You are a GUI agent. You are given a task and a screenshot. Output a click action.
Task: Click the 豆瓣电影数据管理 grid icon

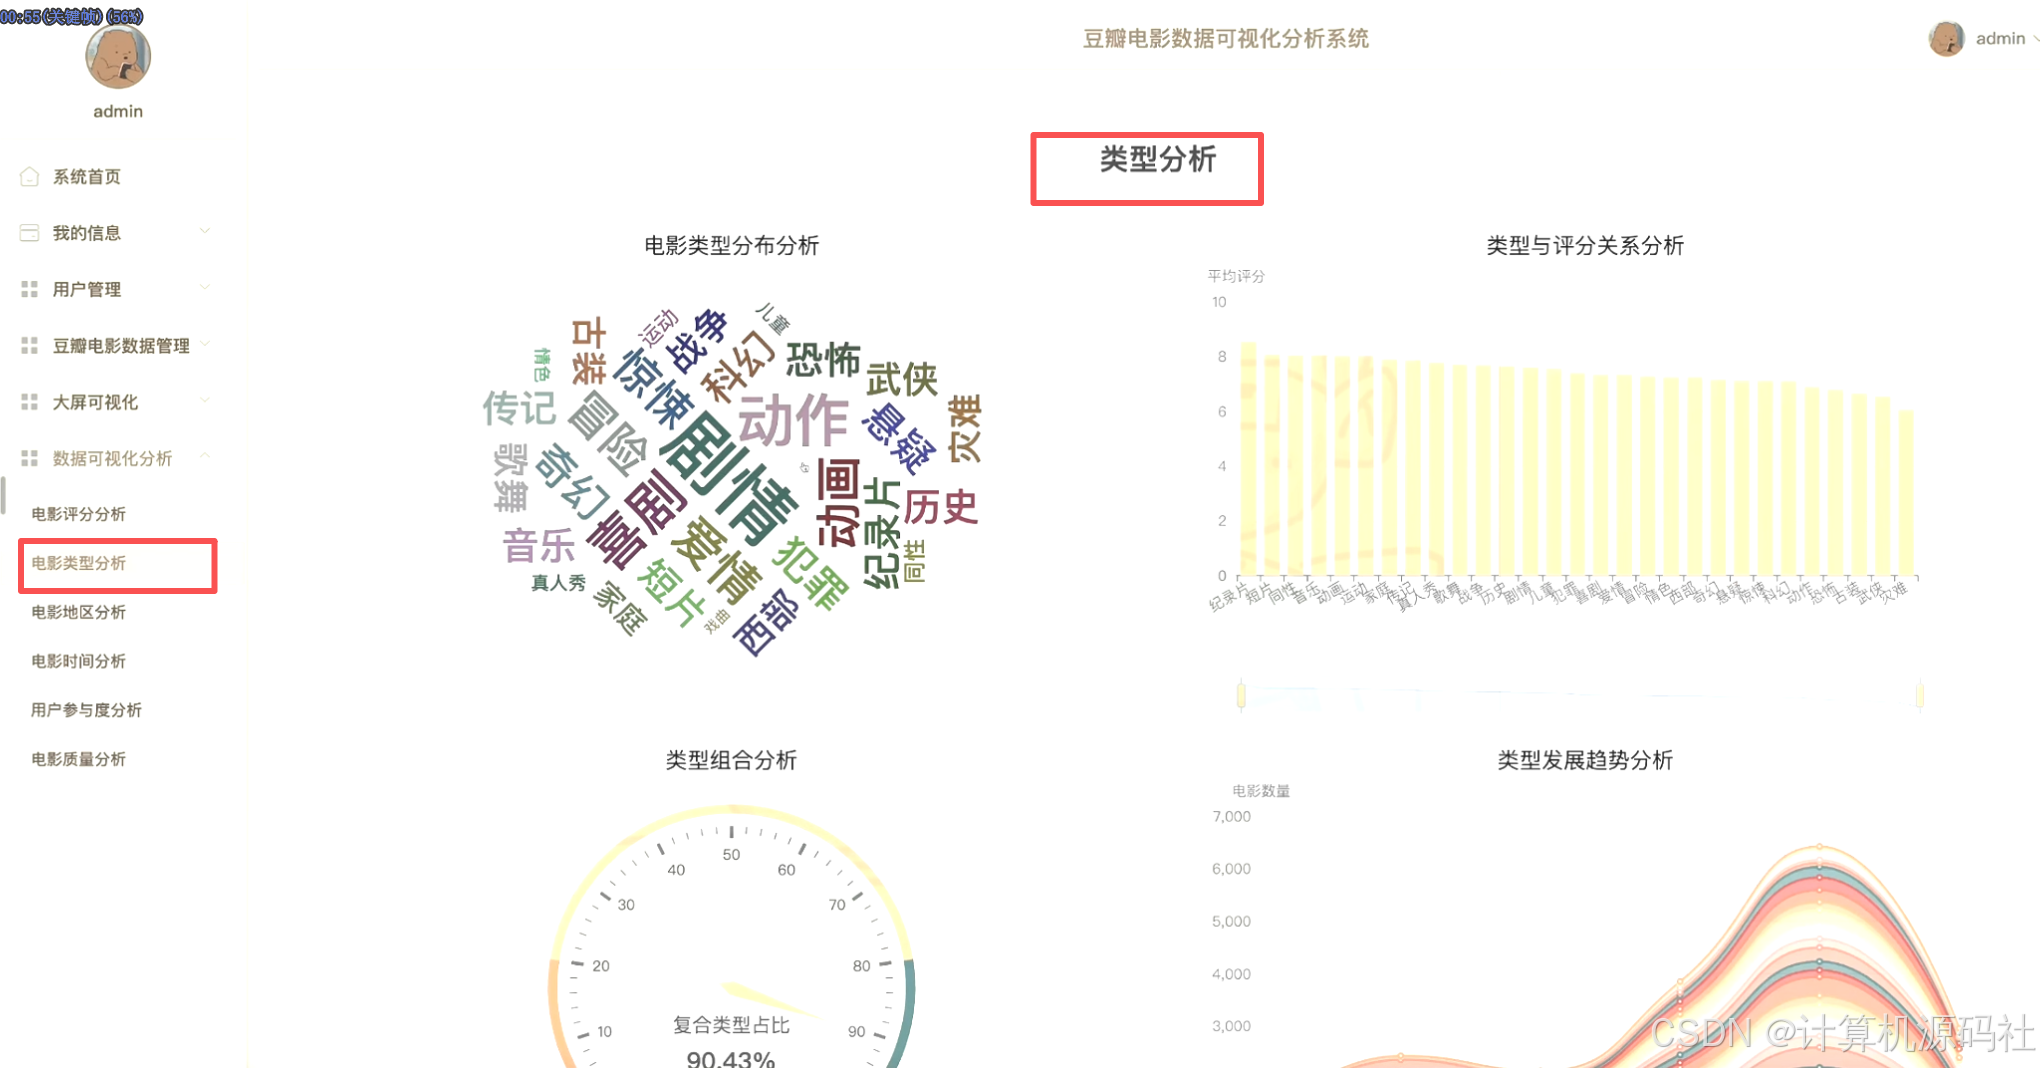pyautogui.click(x=28, y=346)
